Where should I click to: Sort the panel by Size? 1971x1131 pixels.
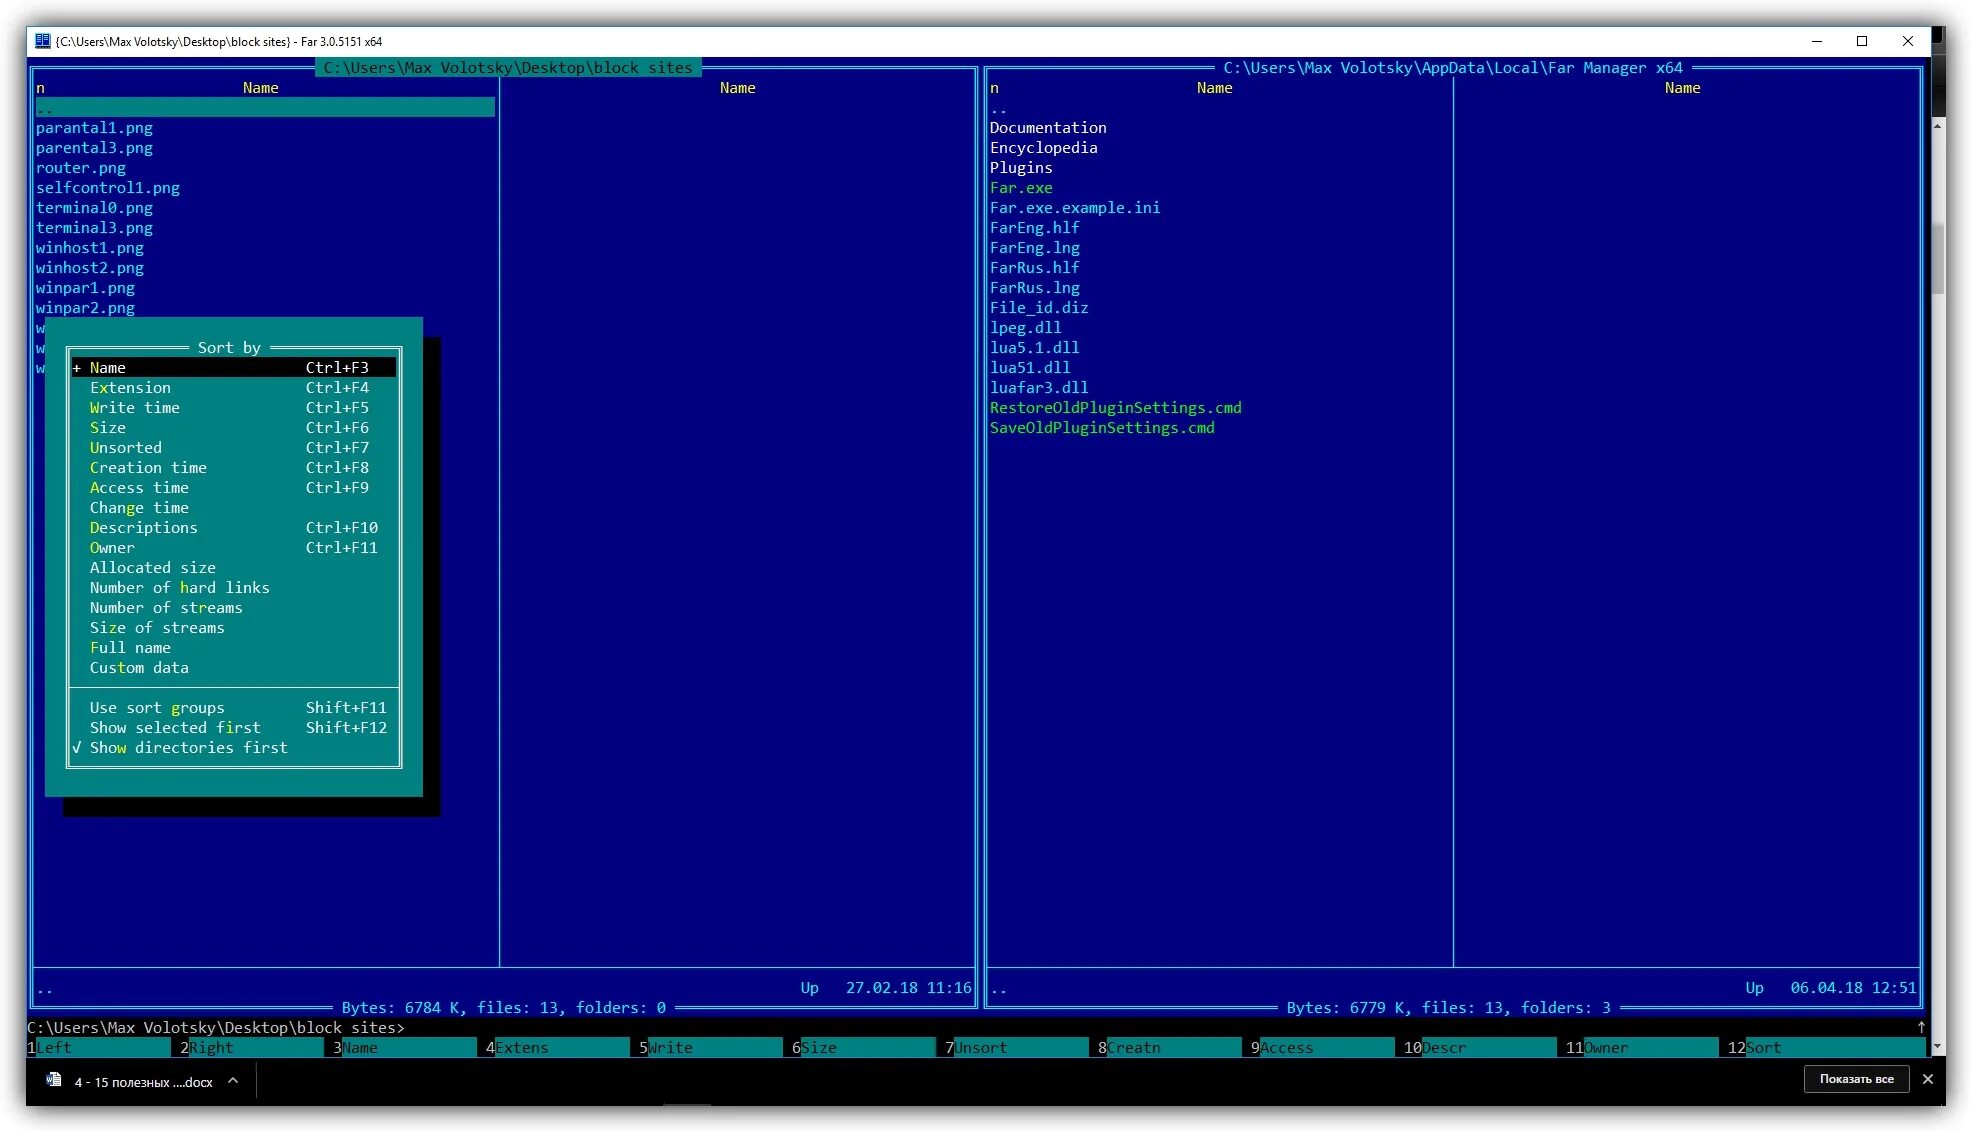[108, 428]
